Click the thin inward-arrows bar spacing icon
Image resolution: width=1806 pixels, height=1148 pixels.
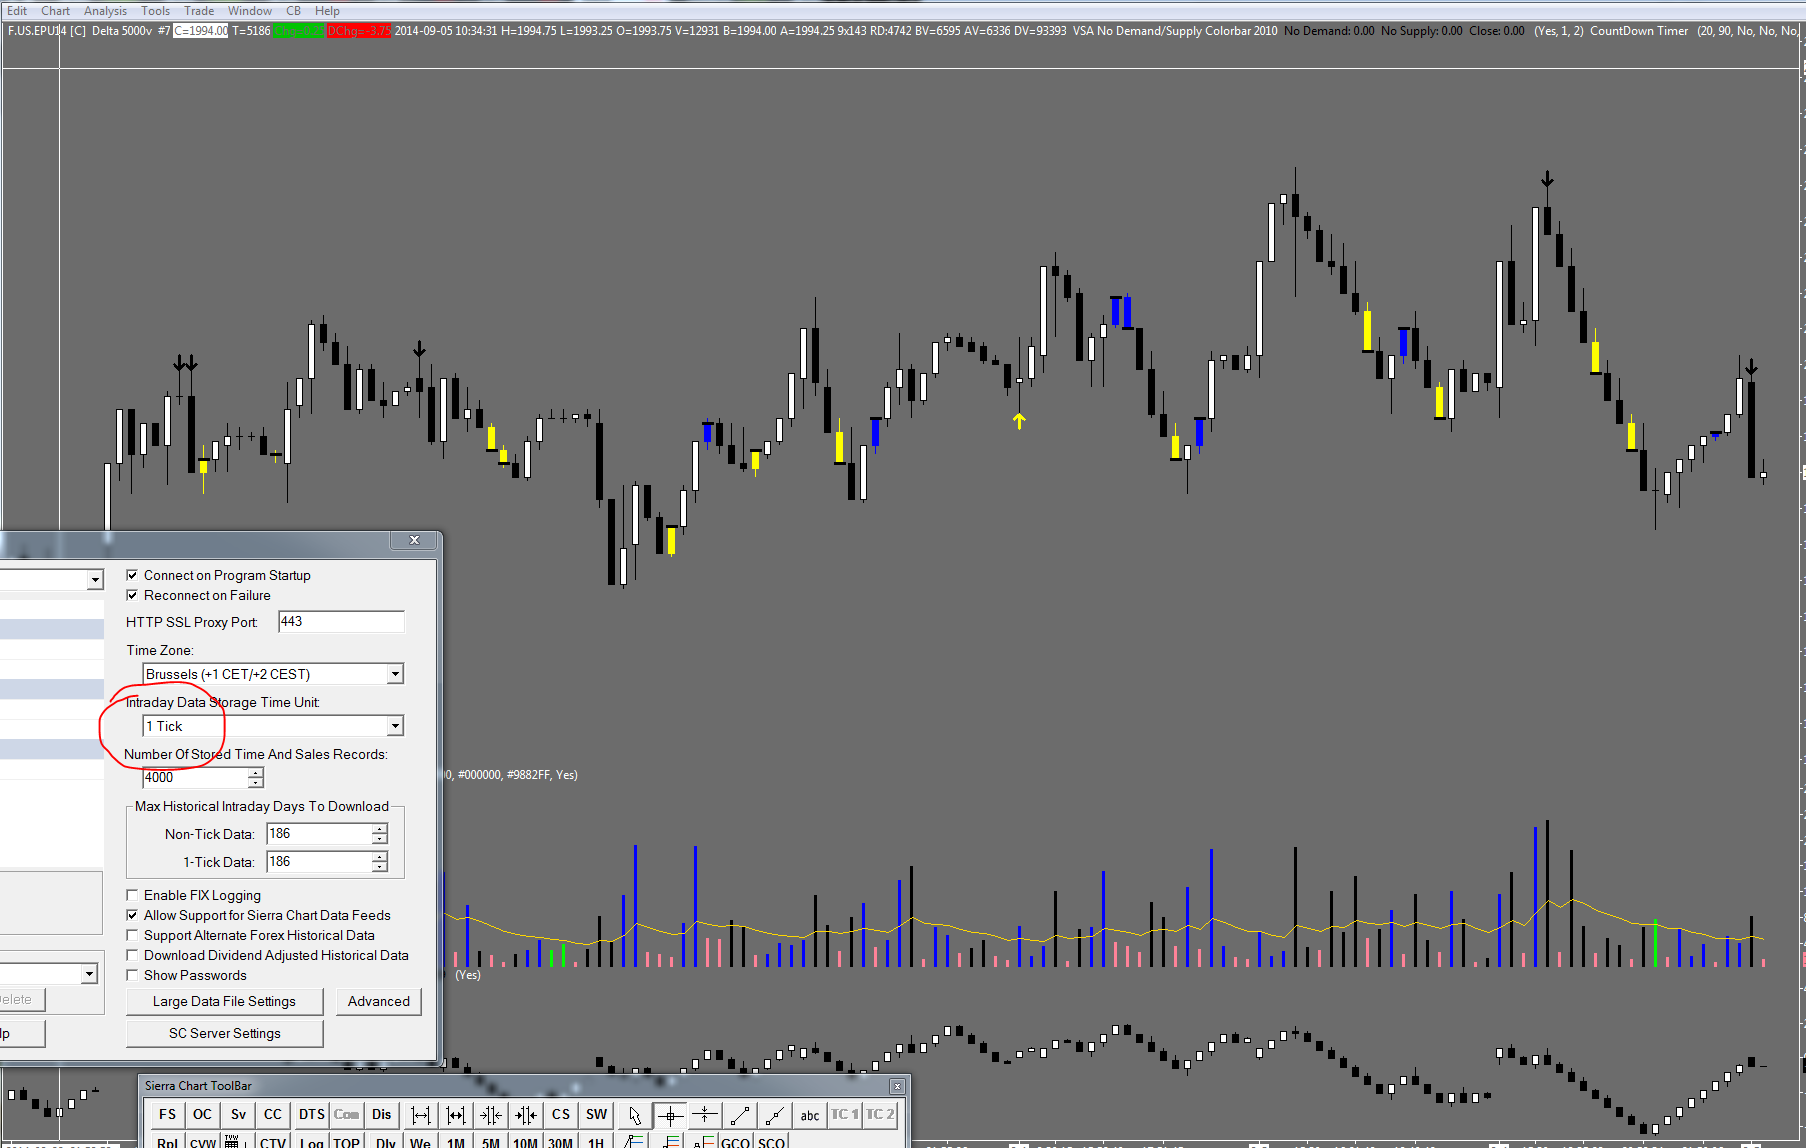click(x=491, y=1114)
